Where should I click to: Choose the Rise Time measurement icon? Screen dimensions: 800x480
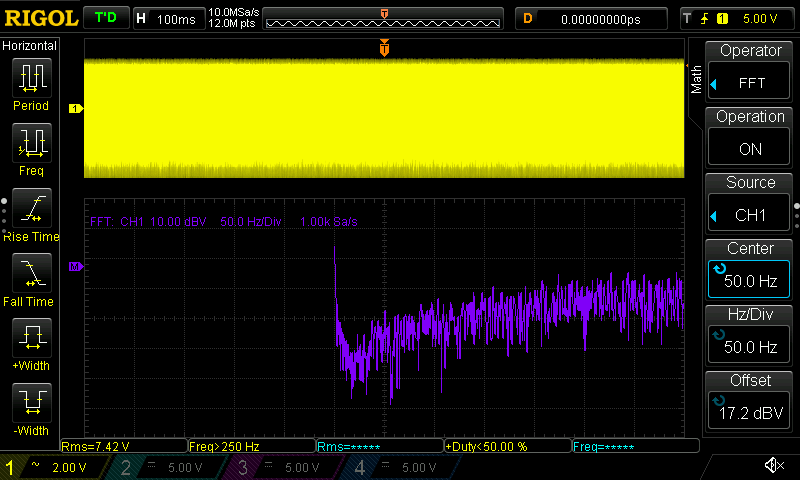[30, 208]
